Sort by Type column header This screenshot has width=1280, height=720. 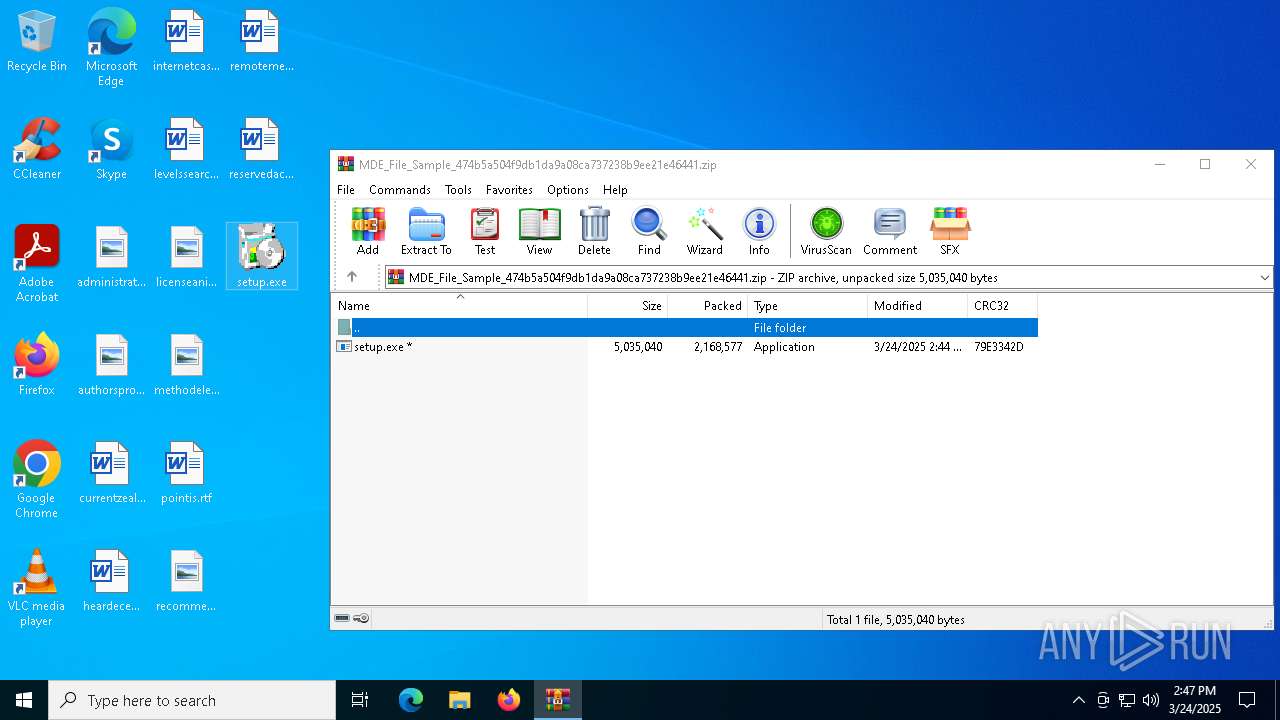pyautogui.click(x=808, y=306)
